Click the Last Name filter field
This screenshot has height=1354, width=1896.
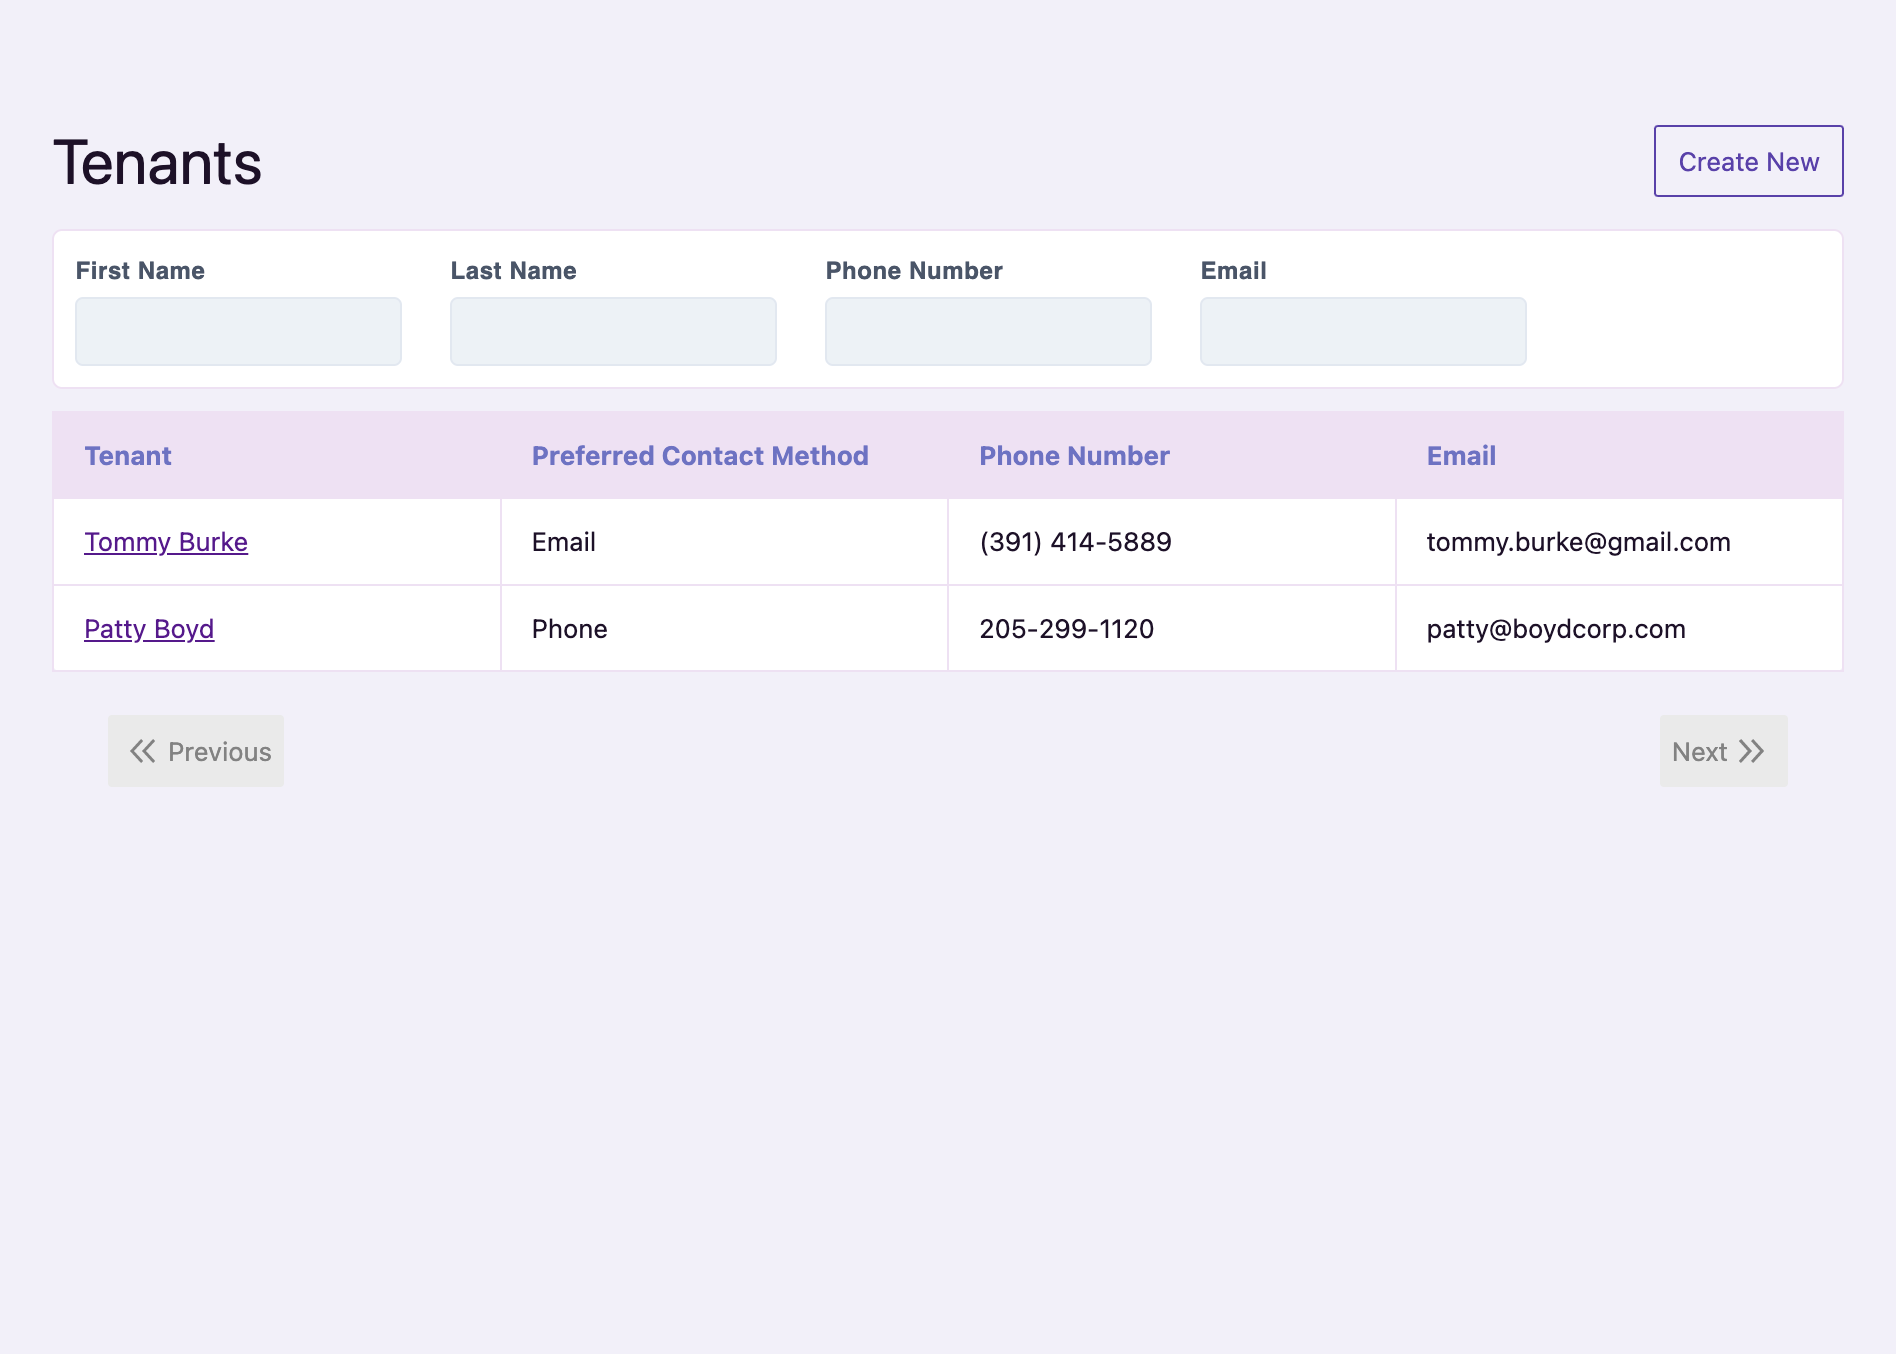pos(612,331)
